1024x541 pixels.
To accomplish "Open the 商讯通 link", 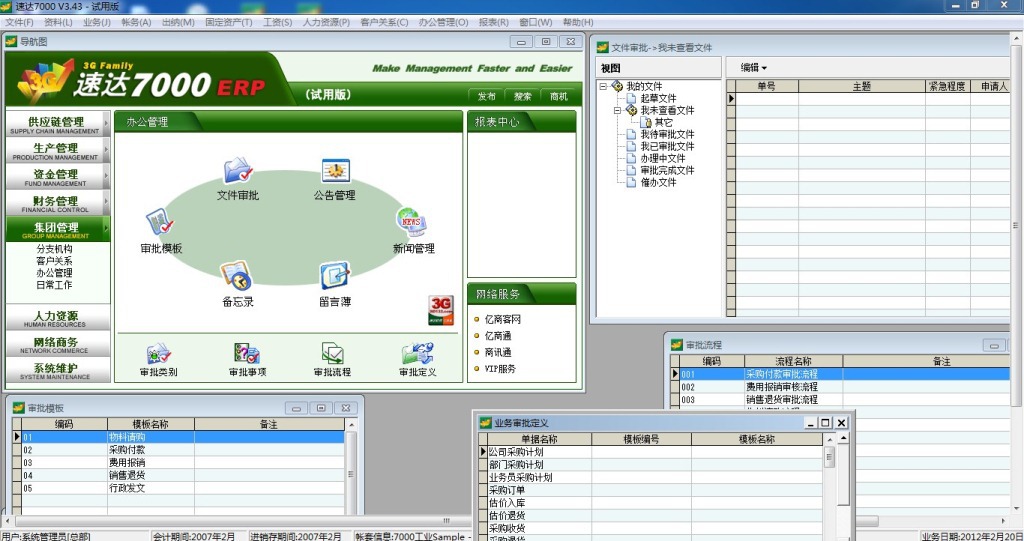I will 498,352.
